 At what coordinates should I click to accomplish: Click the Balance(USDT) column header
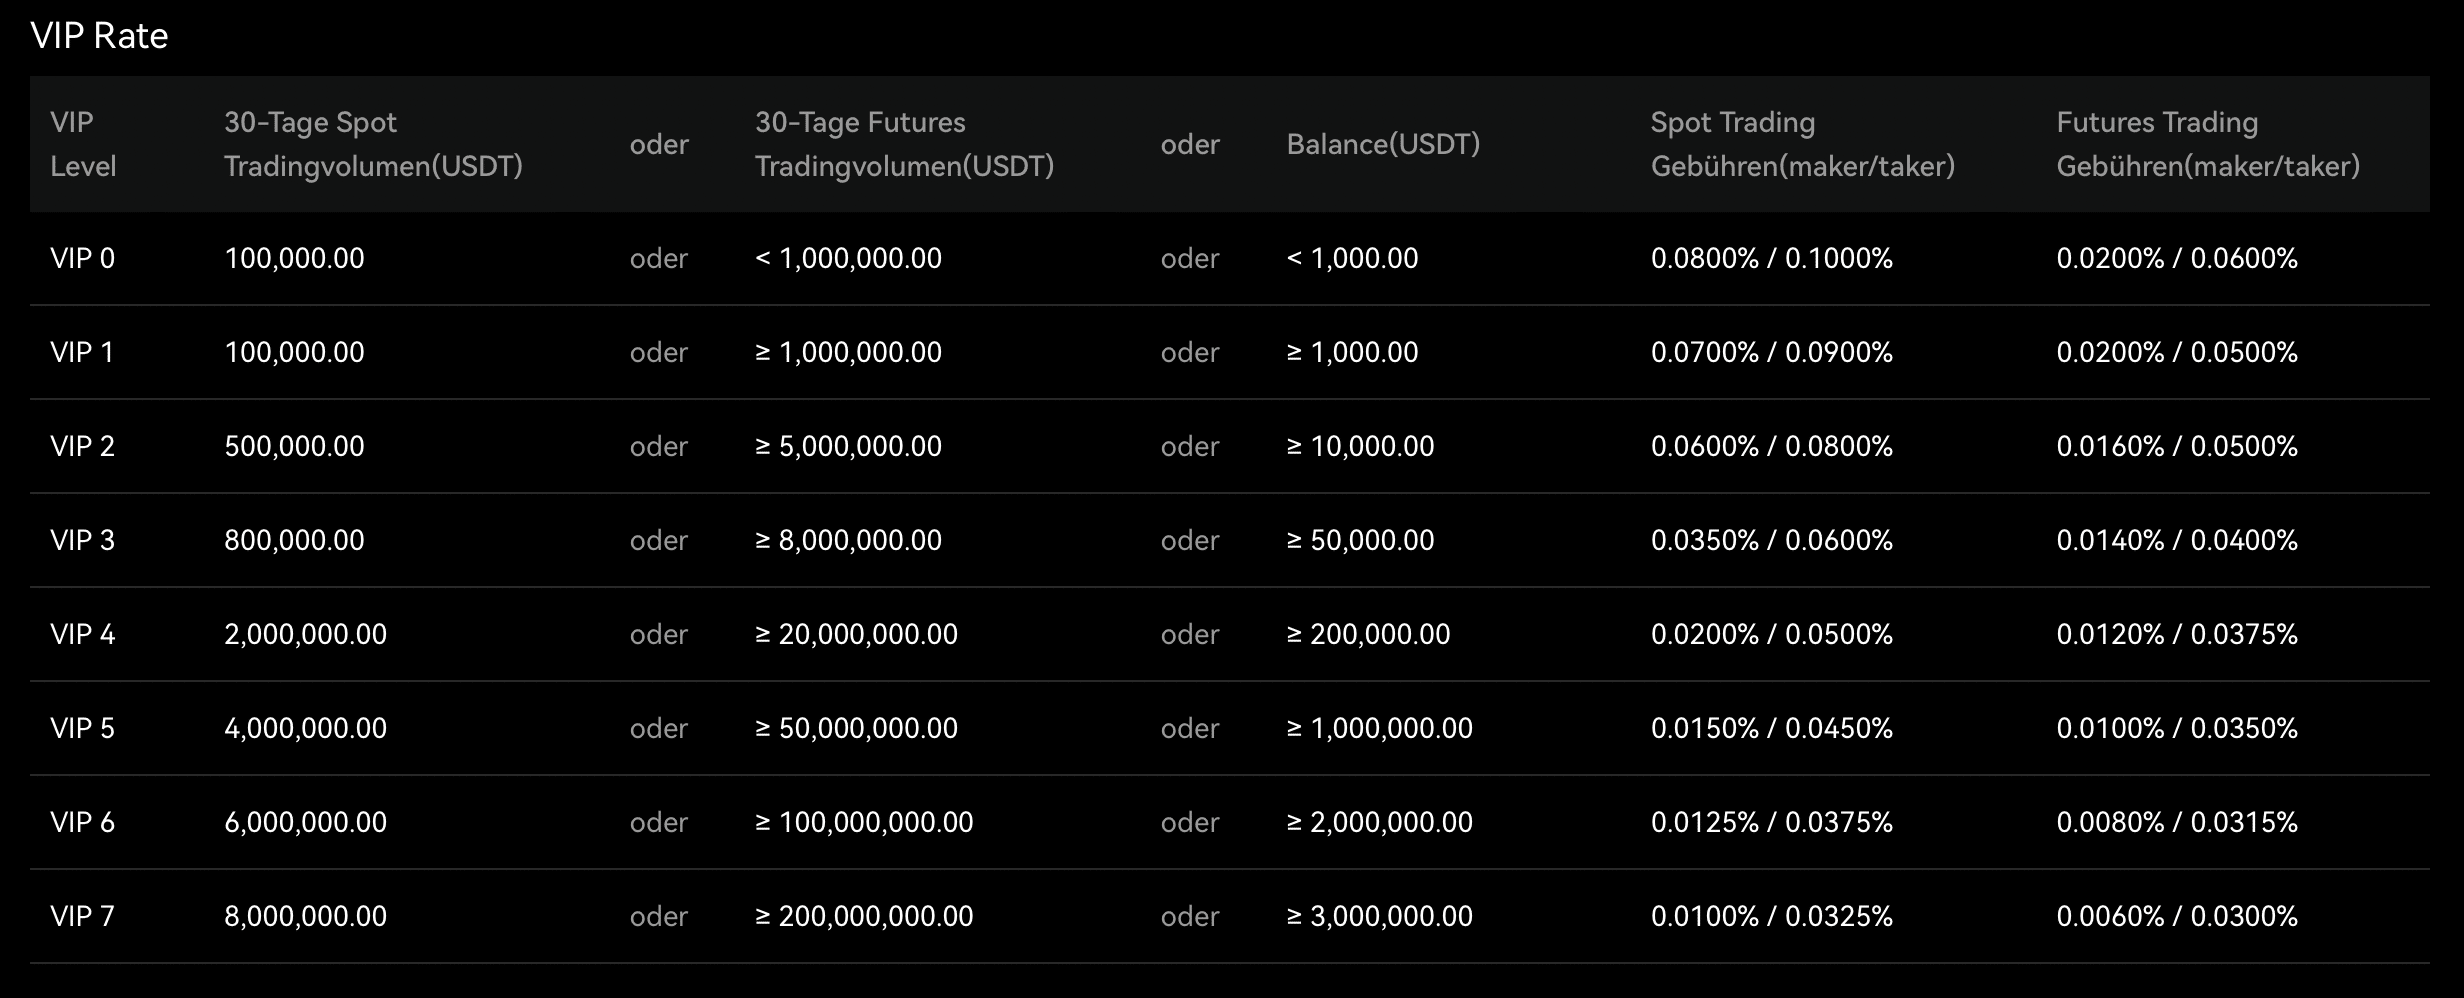[x=1383, y=144]
